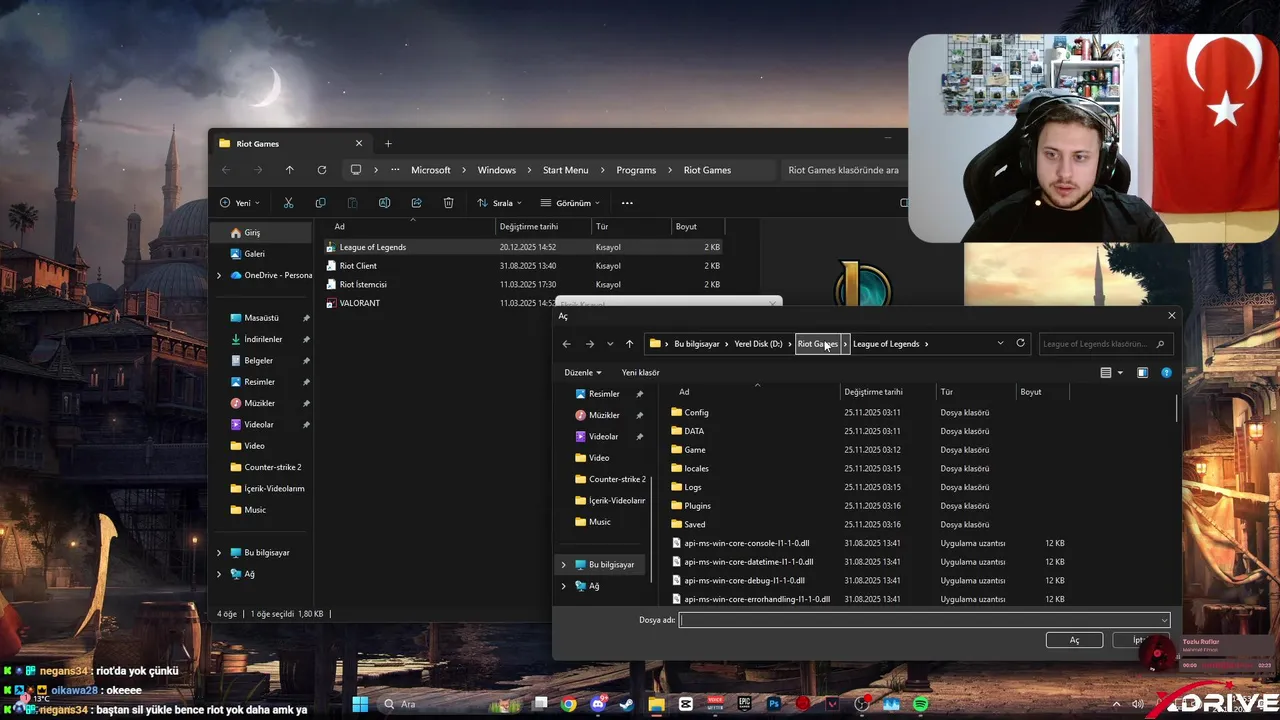Image resolution: width=1280 pixels, height=720 pixels.
Task: Sort by Boyut column in Aç dialog
Action: click(x=1042, y=392)
